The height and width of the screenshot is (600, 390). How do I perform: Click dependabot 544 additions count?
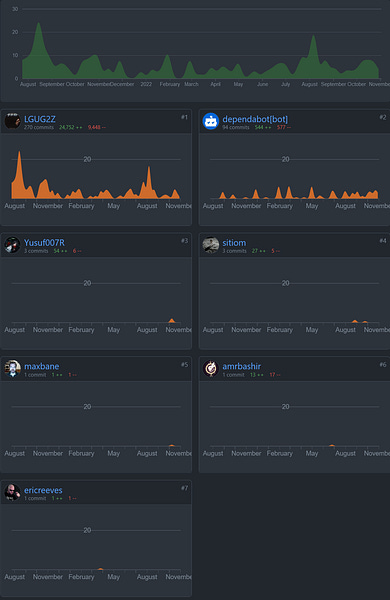coord(263,127)
